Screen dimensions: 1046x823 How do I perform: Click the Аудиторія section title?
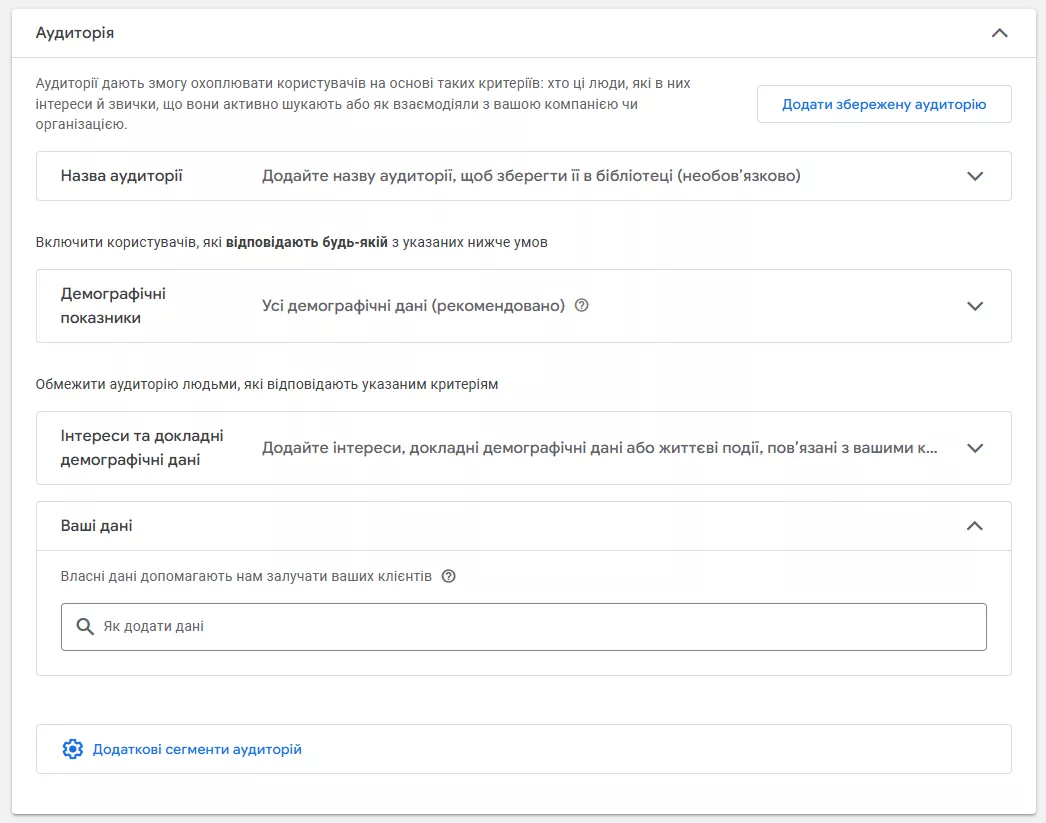tap(75, 33)
